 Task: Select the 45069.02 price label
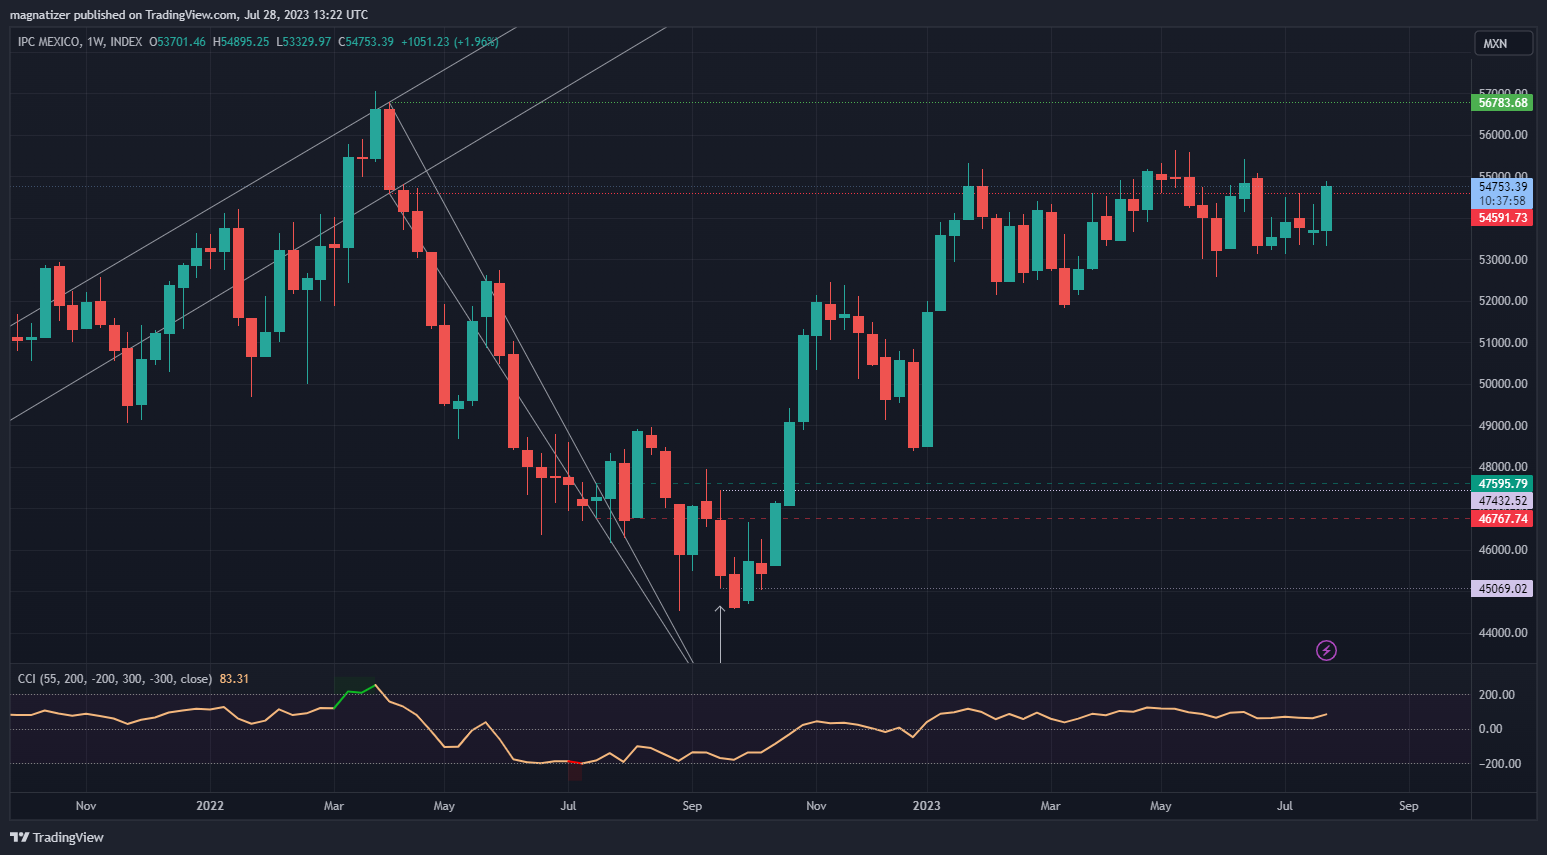1503,589
